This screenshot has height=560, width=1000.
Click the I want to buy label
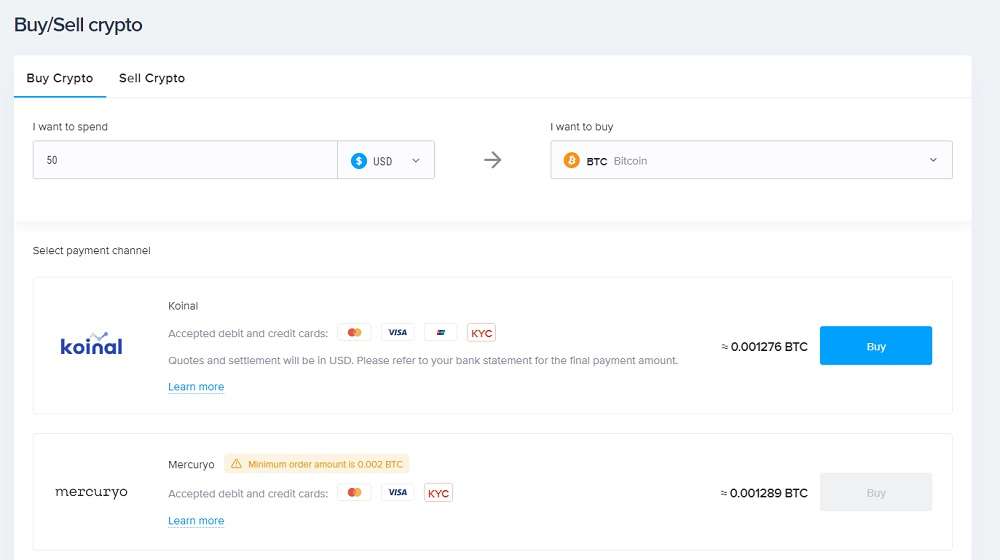coord(582,126)
